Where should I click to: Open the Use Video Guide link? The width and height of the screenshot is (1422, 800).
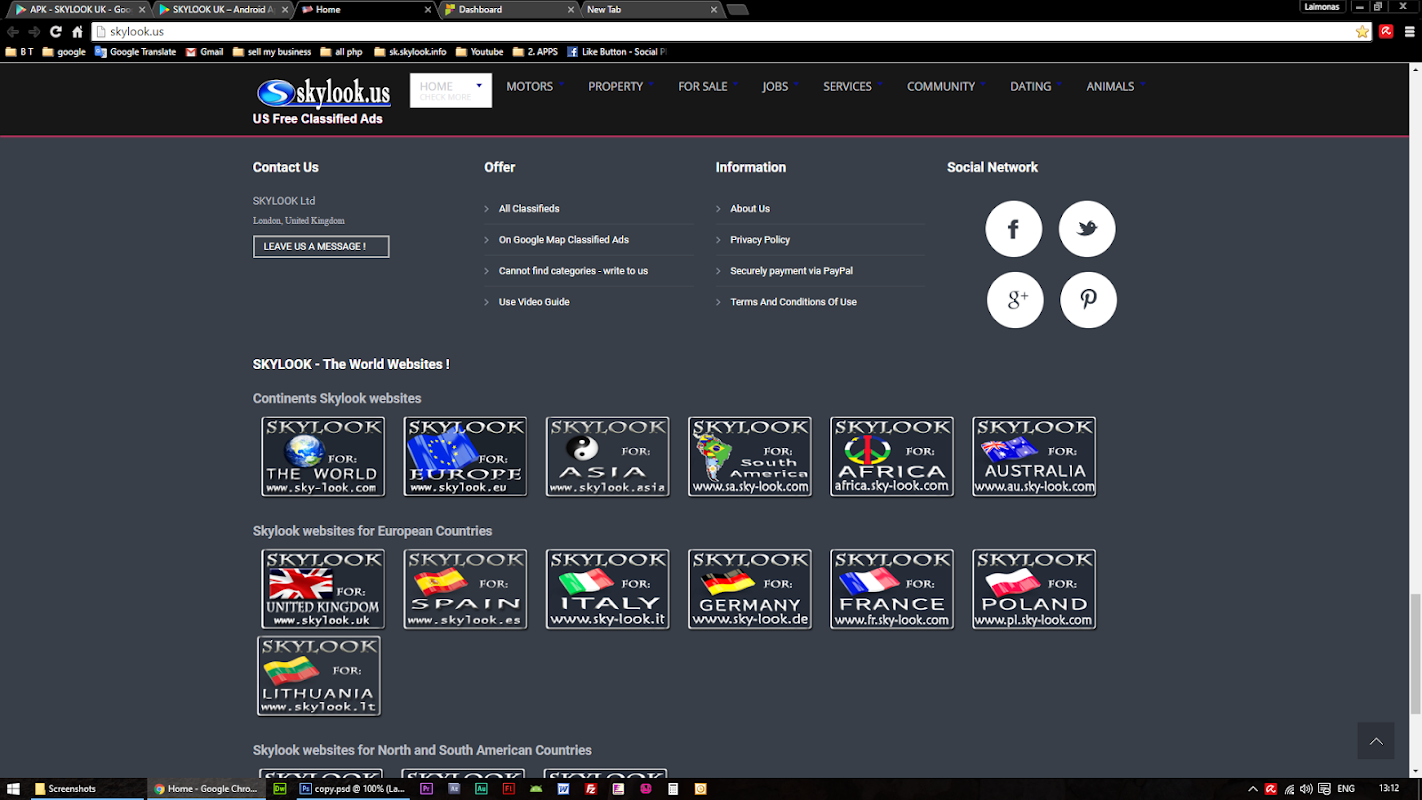534,302
